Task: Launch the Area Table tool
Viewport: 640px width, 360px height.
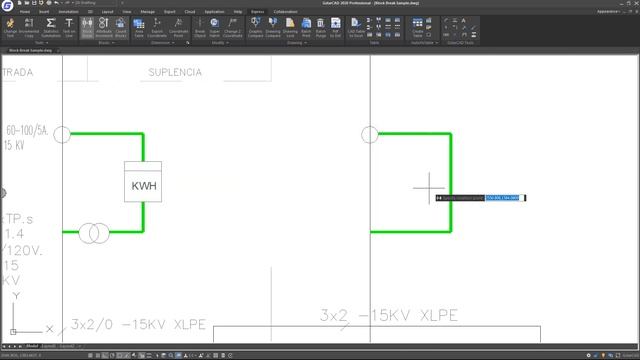Action: [139, 28]
